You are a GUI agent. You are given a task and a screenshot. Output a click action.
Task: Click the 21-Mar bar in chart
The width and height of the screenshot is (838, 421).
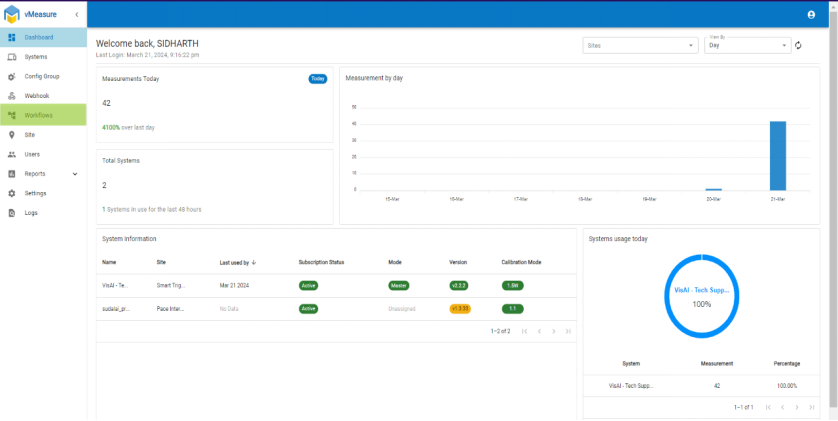pyautogui.click(x=778, y=155)
